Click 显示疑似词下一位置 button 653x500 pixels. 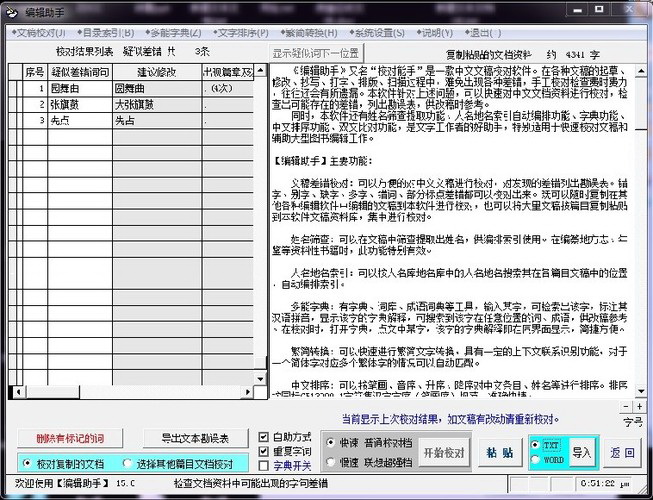(x=316, y=53)
